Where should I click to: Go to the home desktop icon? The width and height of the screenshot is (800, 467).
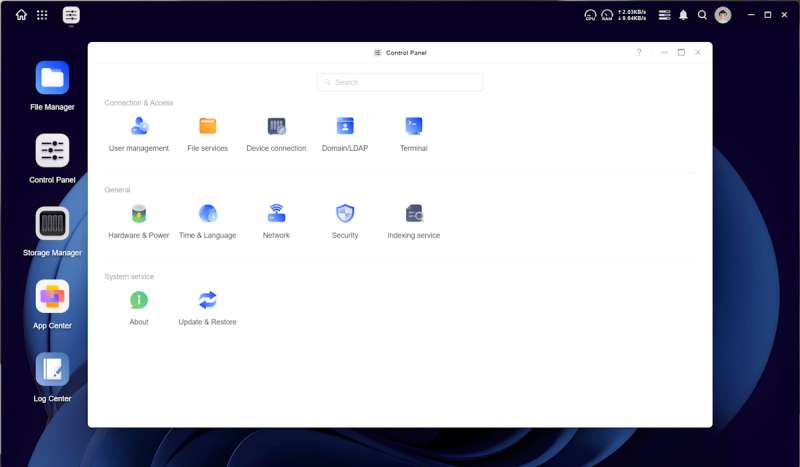pos(21,15)
